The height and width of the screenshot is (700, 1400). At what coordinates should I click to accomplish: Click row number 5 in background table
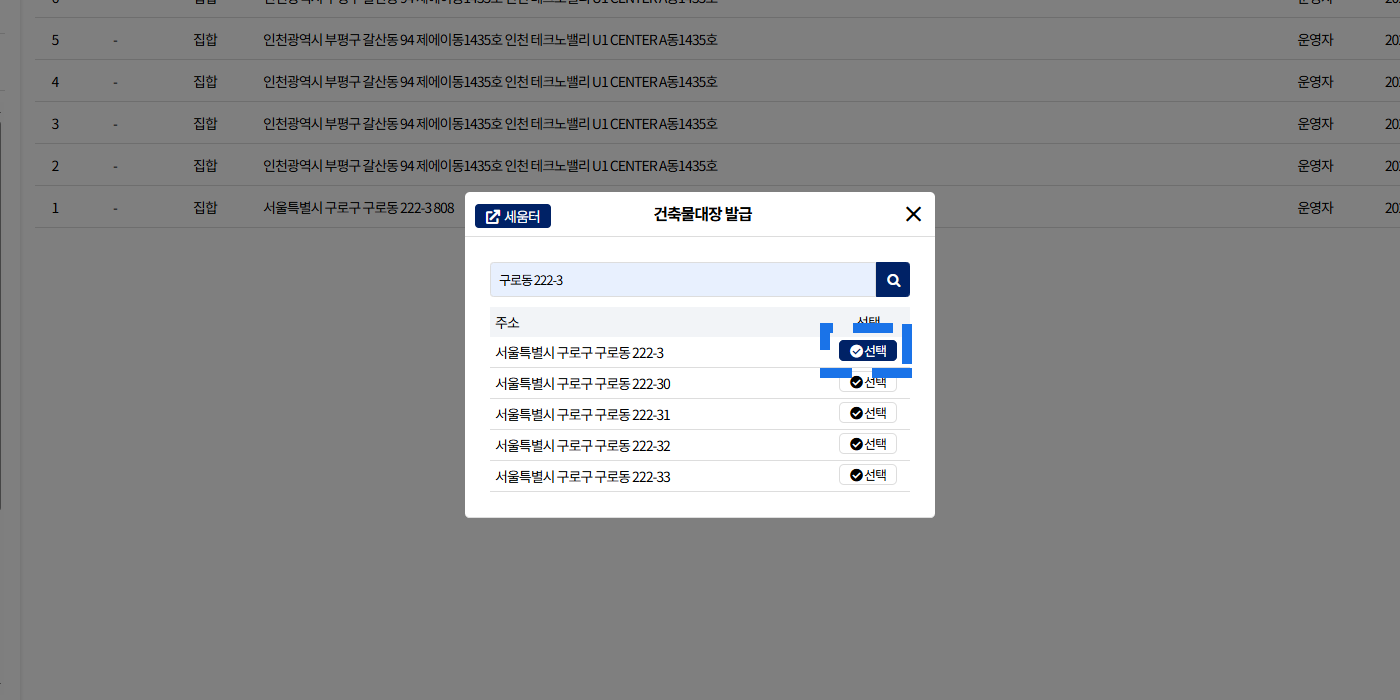[x=56, y=40]
